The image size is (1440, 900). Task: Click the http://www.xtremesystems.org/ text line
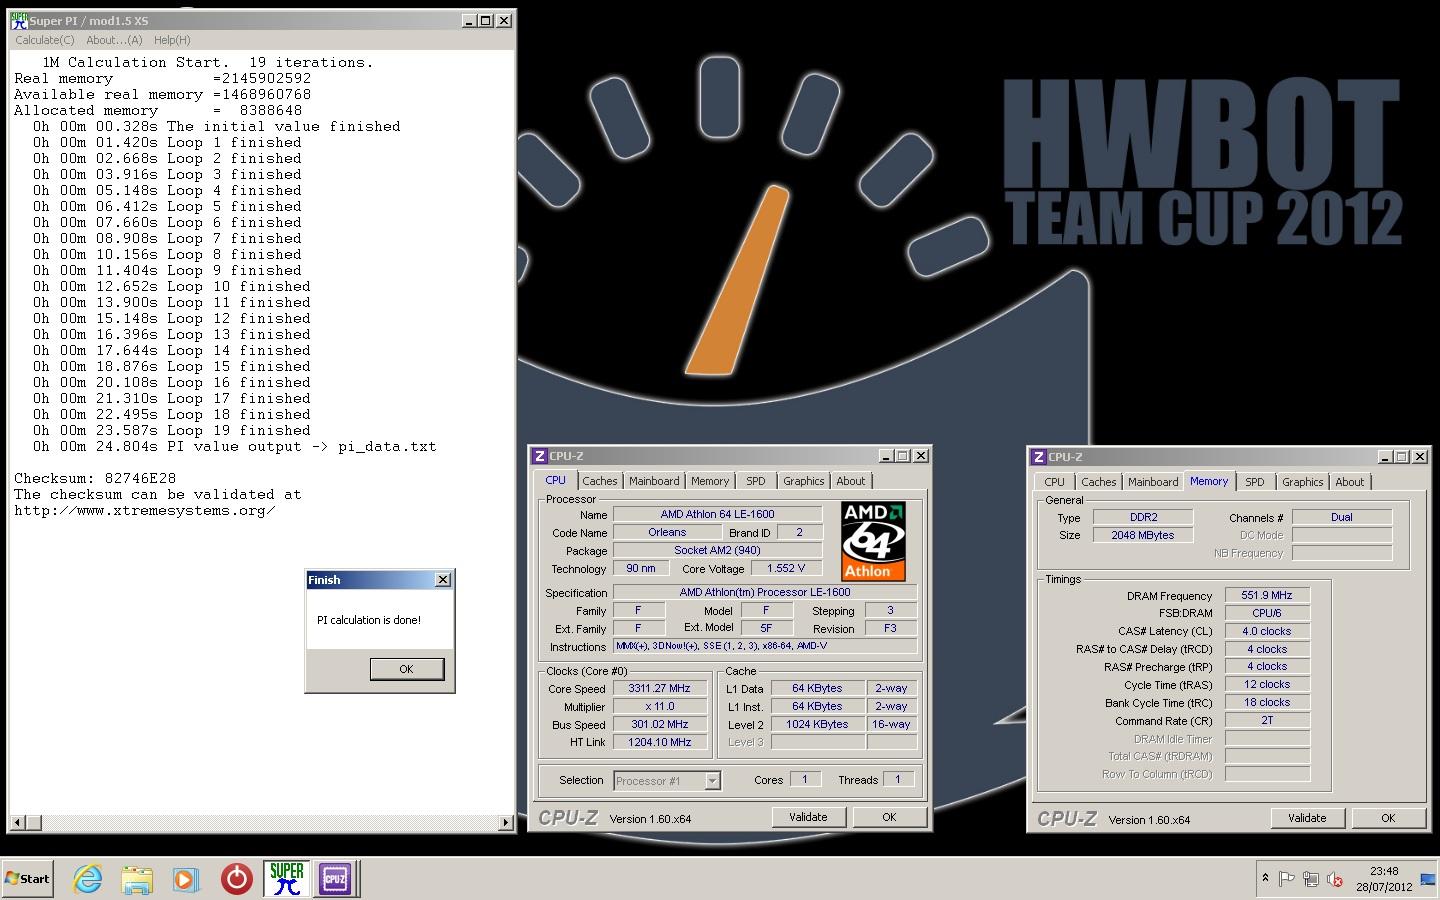tap(145, 510)
